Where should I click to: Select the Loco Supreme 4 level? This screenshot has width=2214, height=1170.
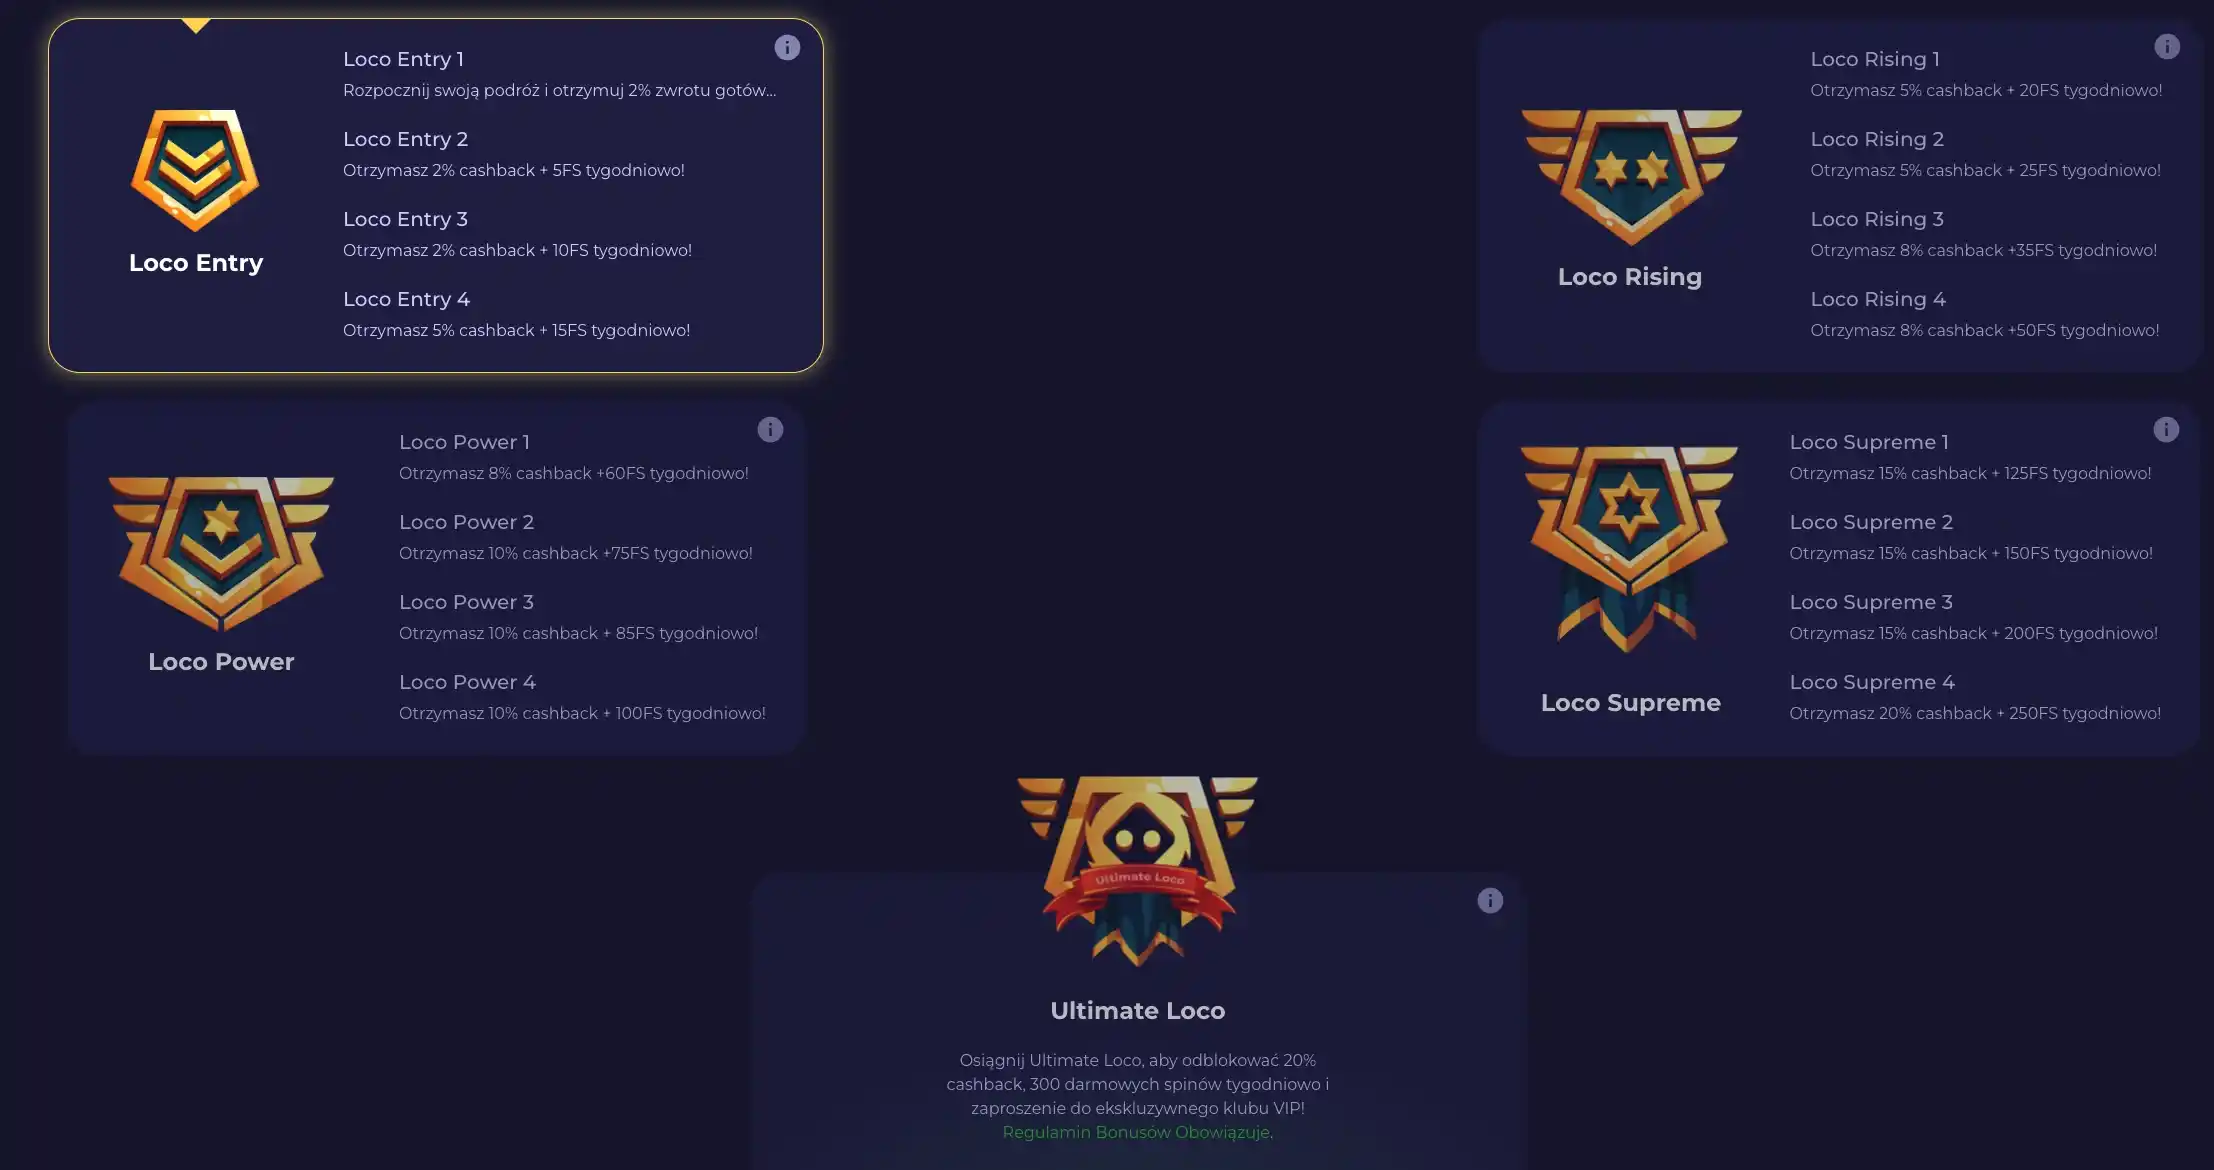coord(1975,697)
